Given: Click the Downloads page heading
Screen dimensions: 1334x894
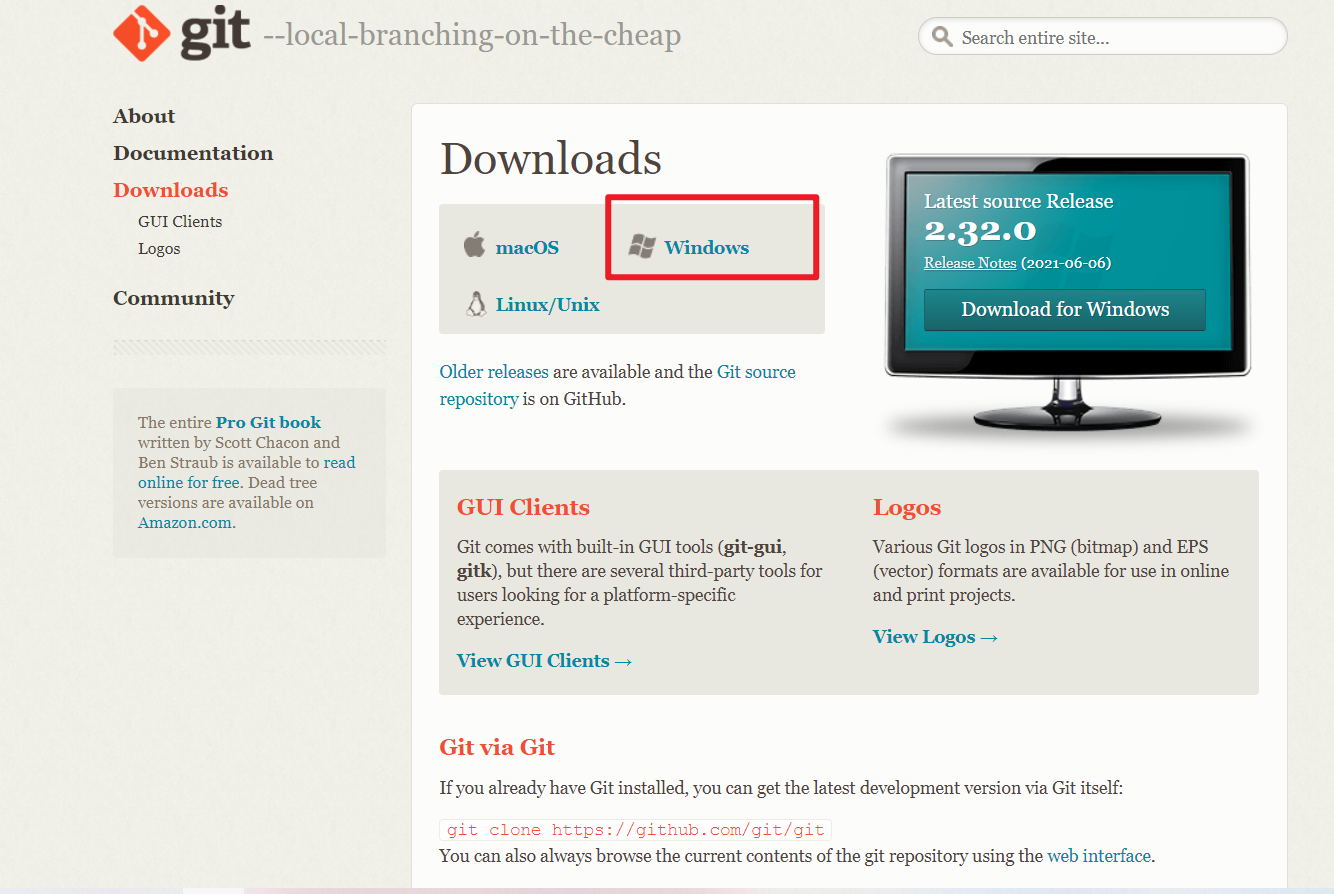Looking at the screenshot, I should pos(551,158).
